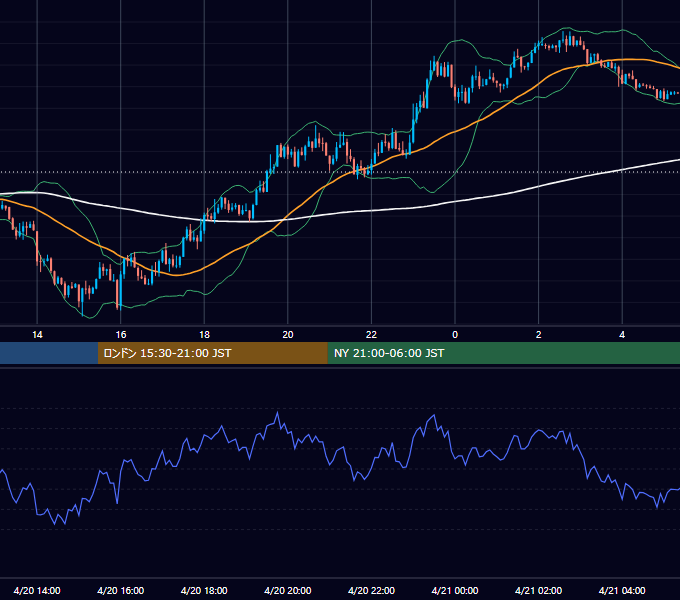The width and height of the screenshot is (680, 600).
Task: Click the '4/20 22:00' date label
Action: 371,590
